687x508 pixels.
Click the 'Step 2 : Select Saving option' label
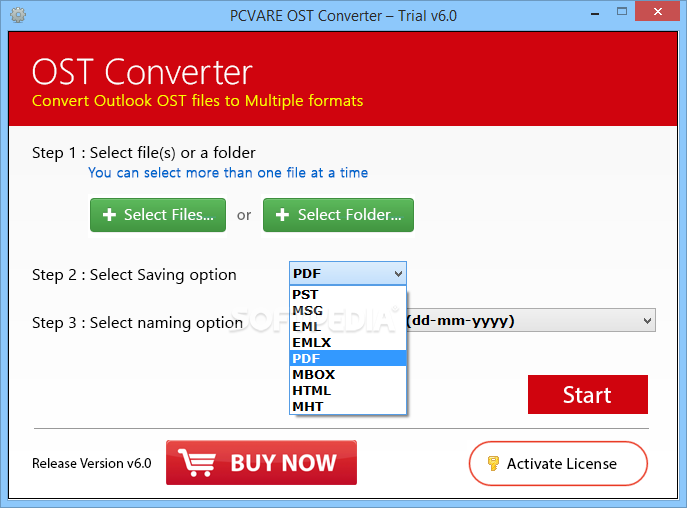point(134,275)
